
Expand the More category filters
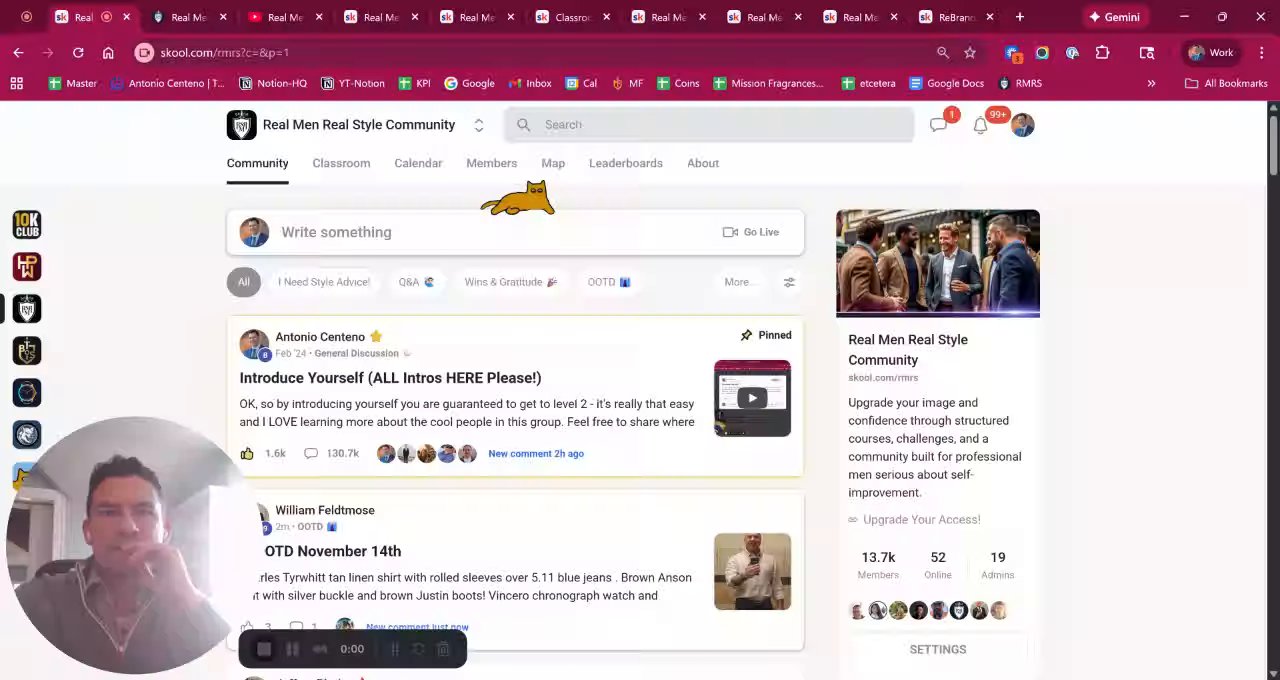click(736, 282)
